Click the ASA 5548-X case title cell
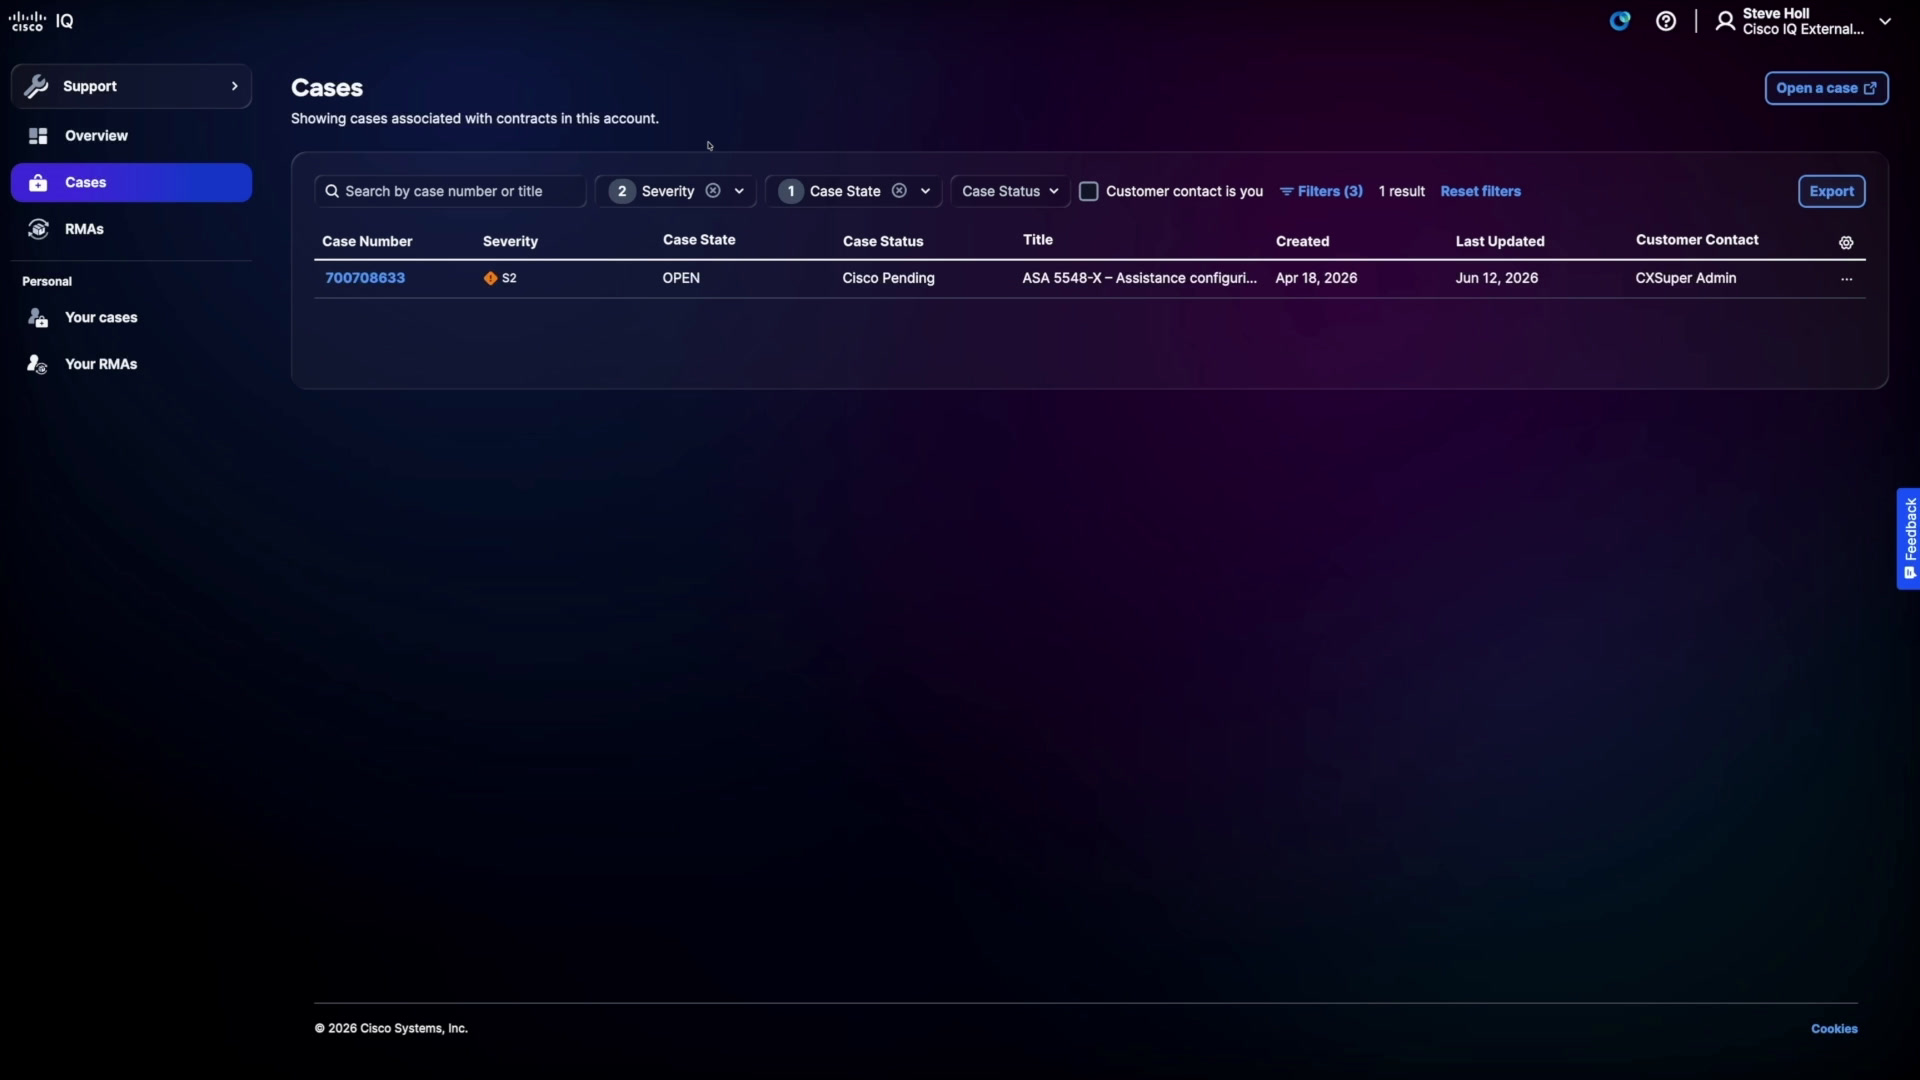Viewport: 1920px width, 1080px height. click(x=1139, y=278)
